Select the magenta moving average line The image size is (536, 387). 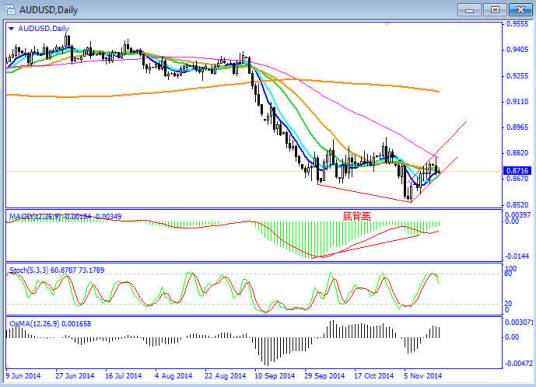click(x=342, y=105)
